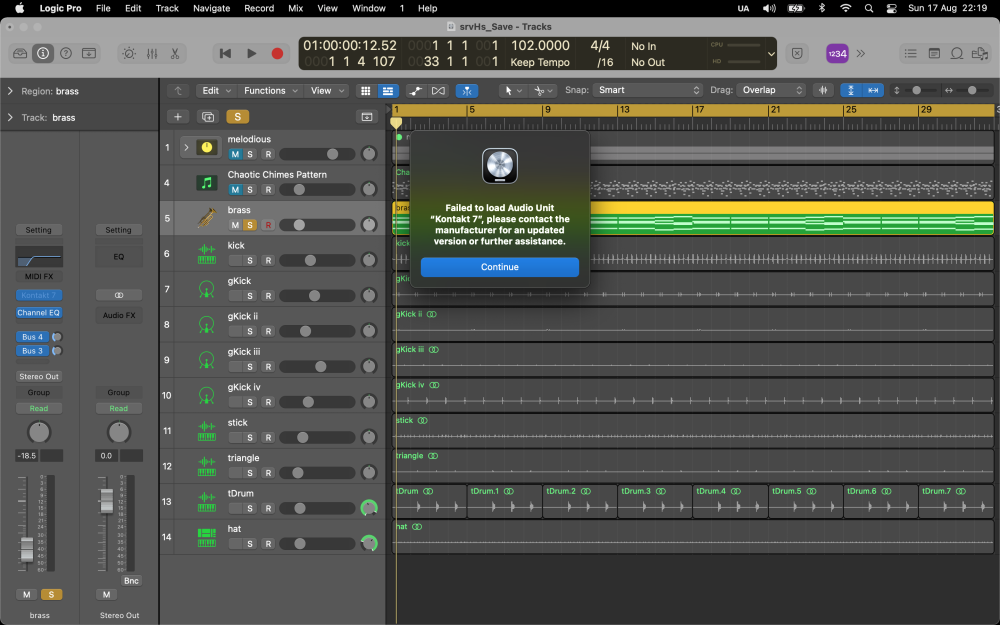Image resolution: width=1000 pixels, height=625 pixels.
Task: Open the media Browsers icon
Action: pyautogui.click(x=980, y=54)
